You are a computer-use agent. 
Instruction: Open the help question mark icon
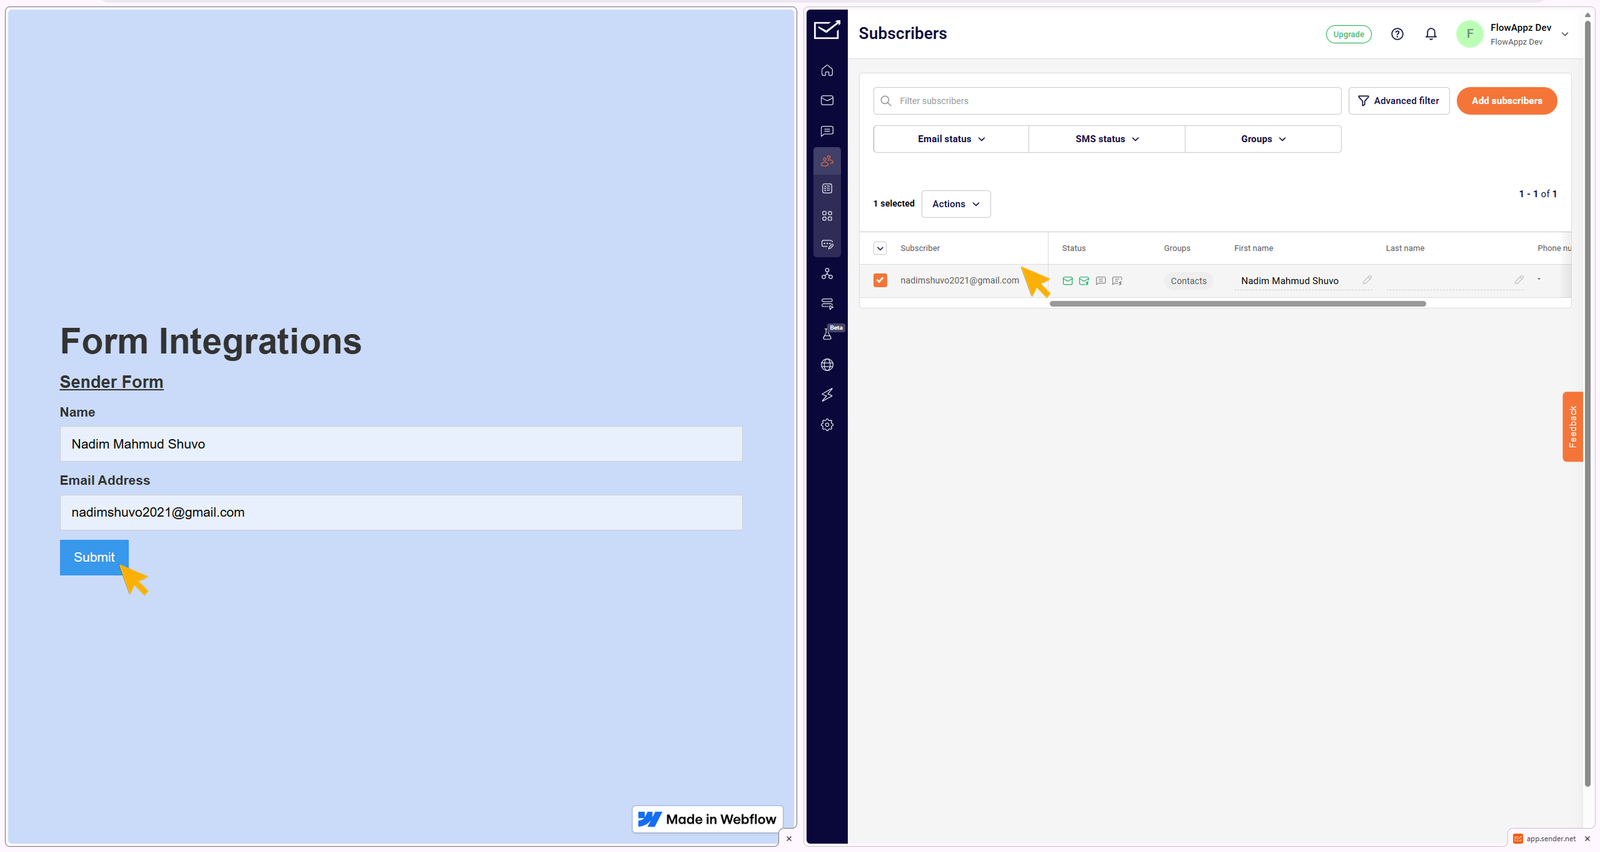[x=1397, y=34]
